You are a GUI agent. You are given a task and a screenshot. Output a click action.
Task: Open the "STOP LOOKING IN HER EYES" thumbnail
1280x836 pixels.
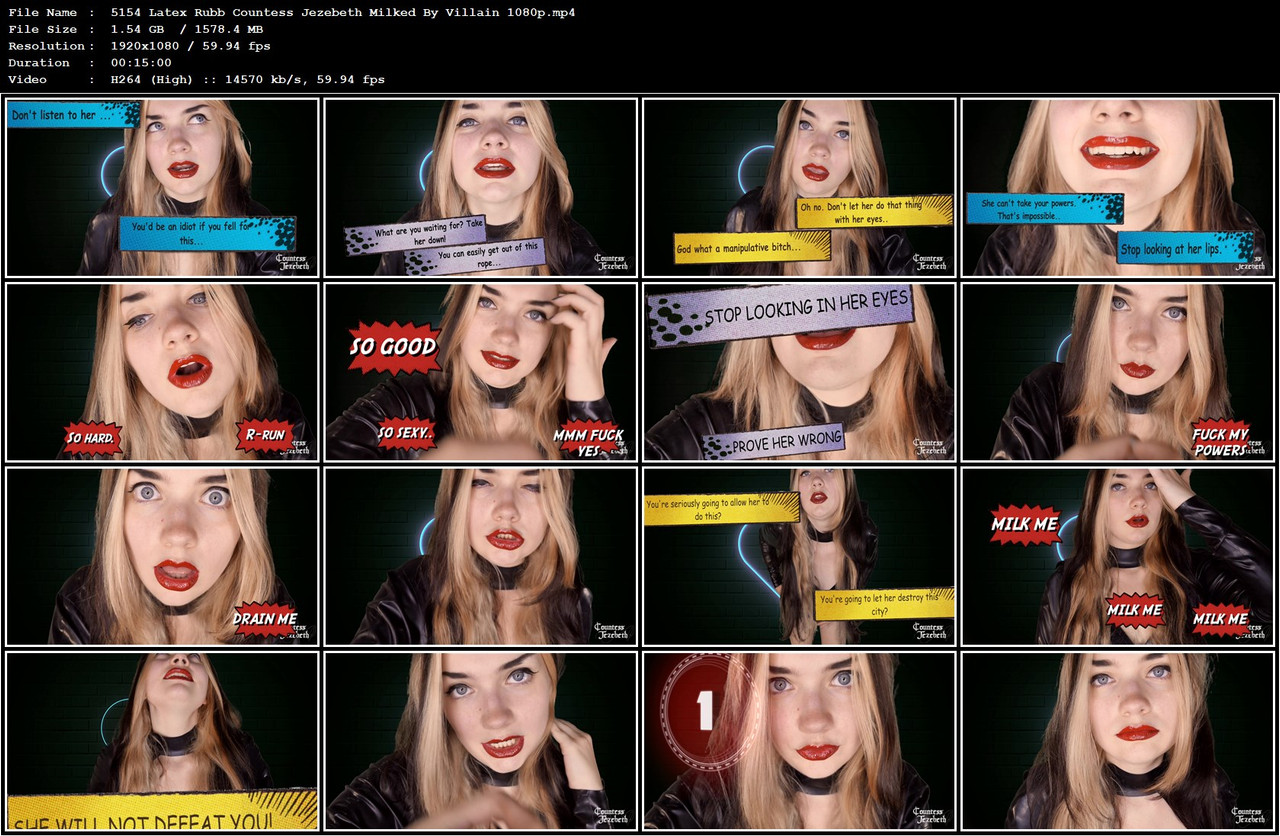[799, 372]
